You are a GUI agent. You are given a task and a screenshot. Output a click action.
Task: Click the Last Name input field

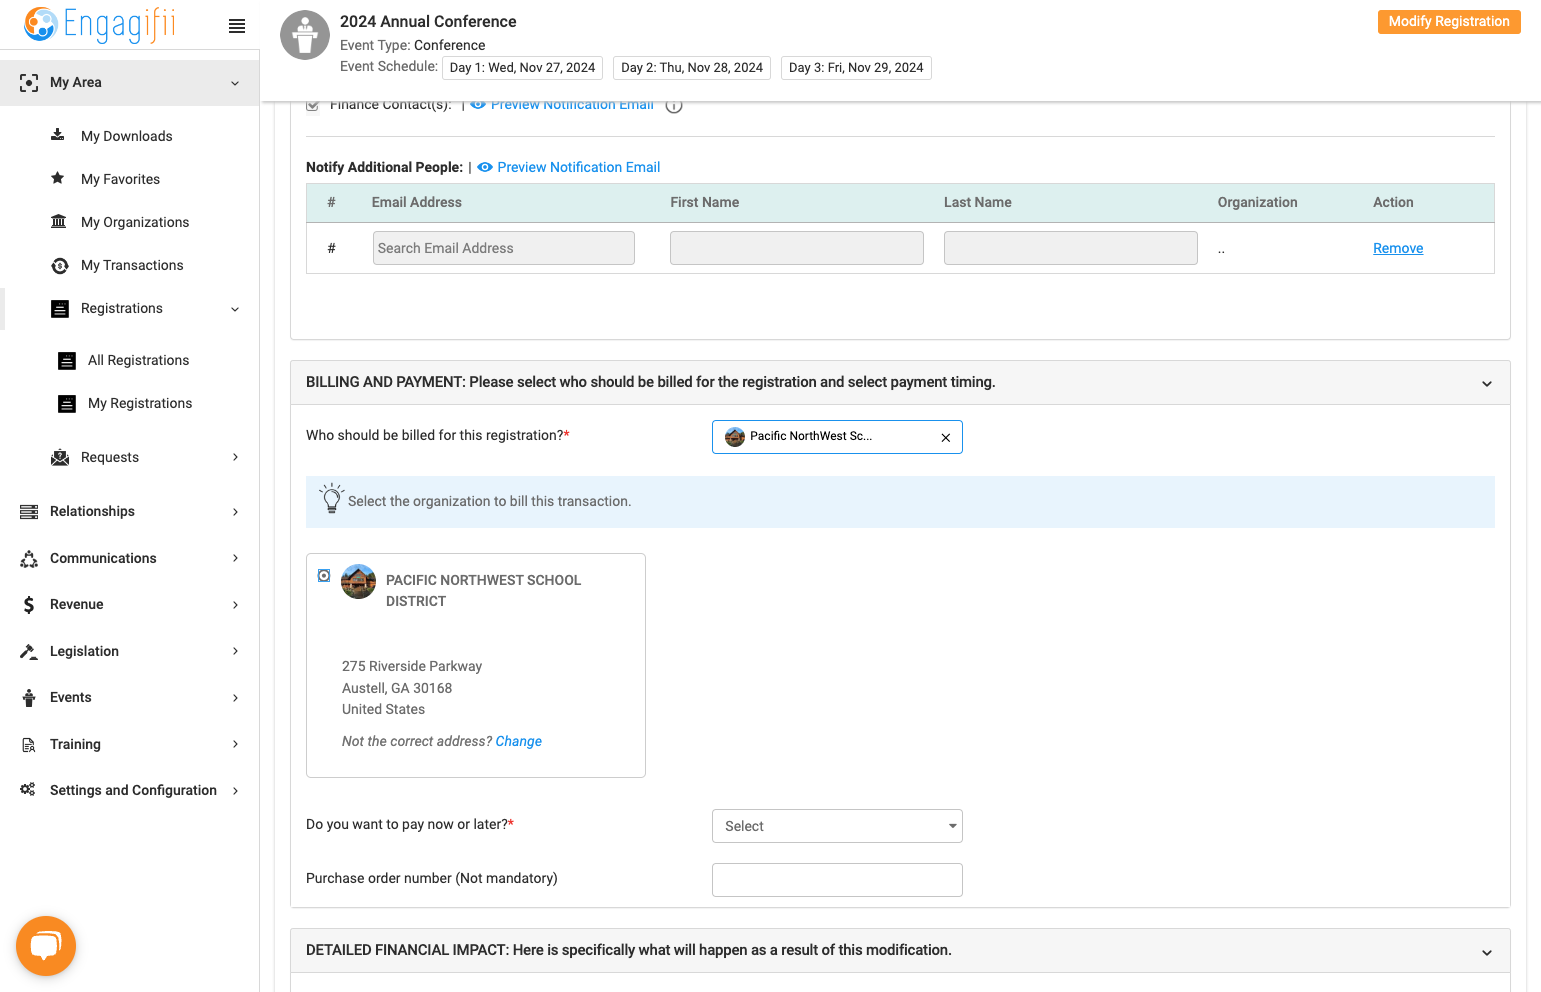coord(1071,248)
